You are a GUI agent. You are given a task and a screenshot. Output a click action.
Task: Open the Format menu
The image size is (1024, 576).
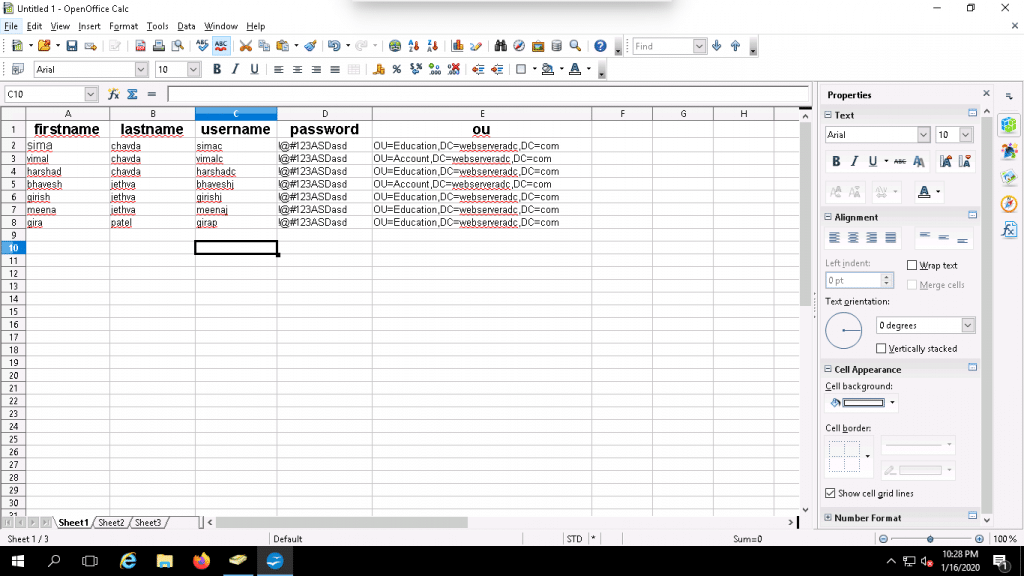[x=123, y=26]
